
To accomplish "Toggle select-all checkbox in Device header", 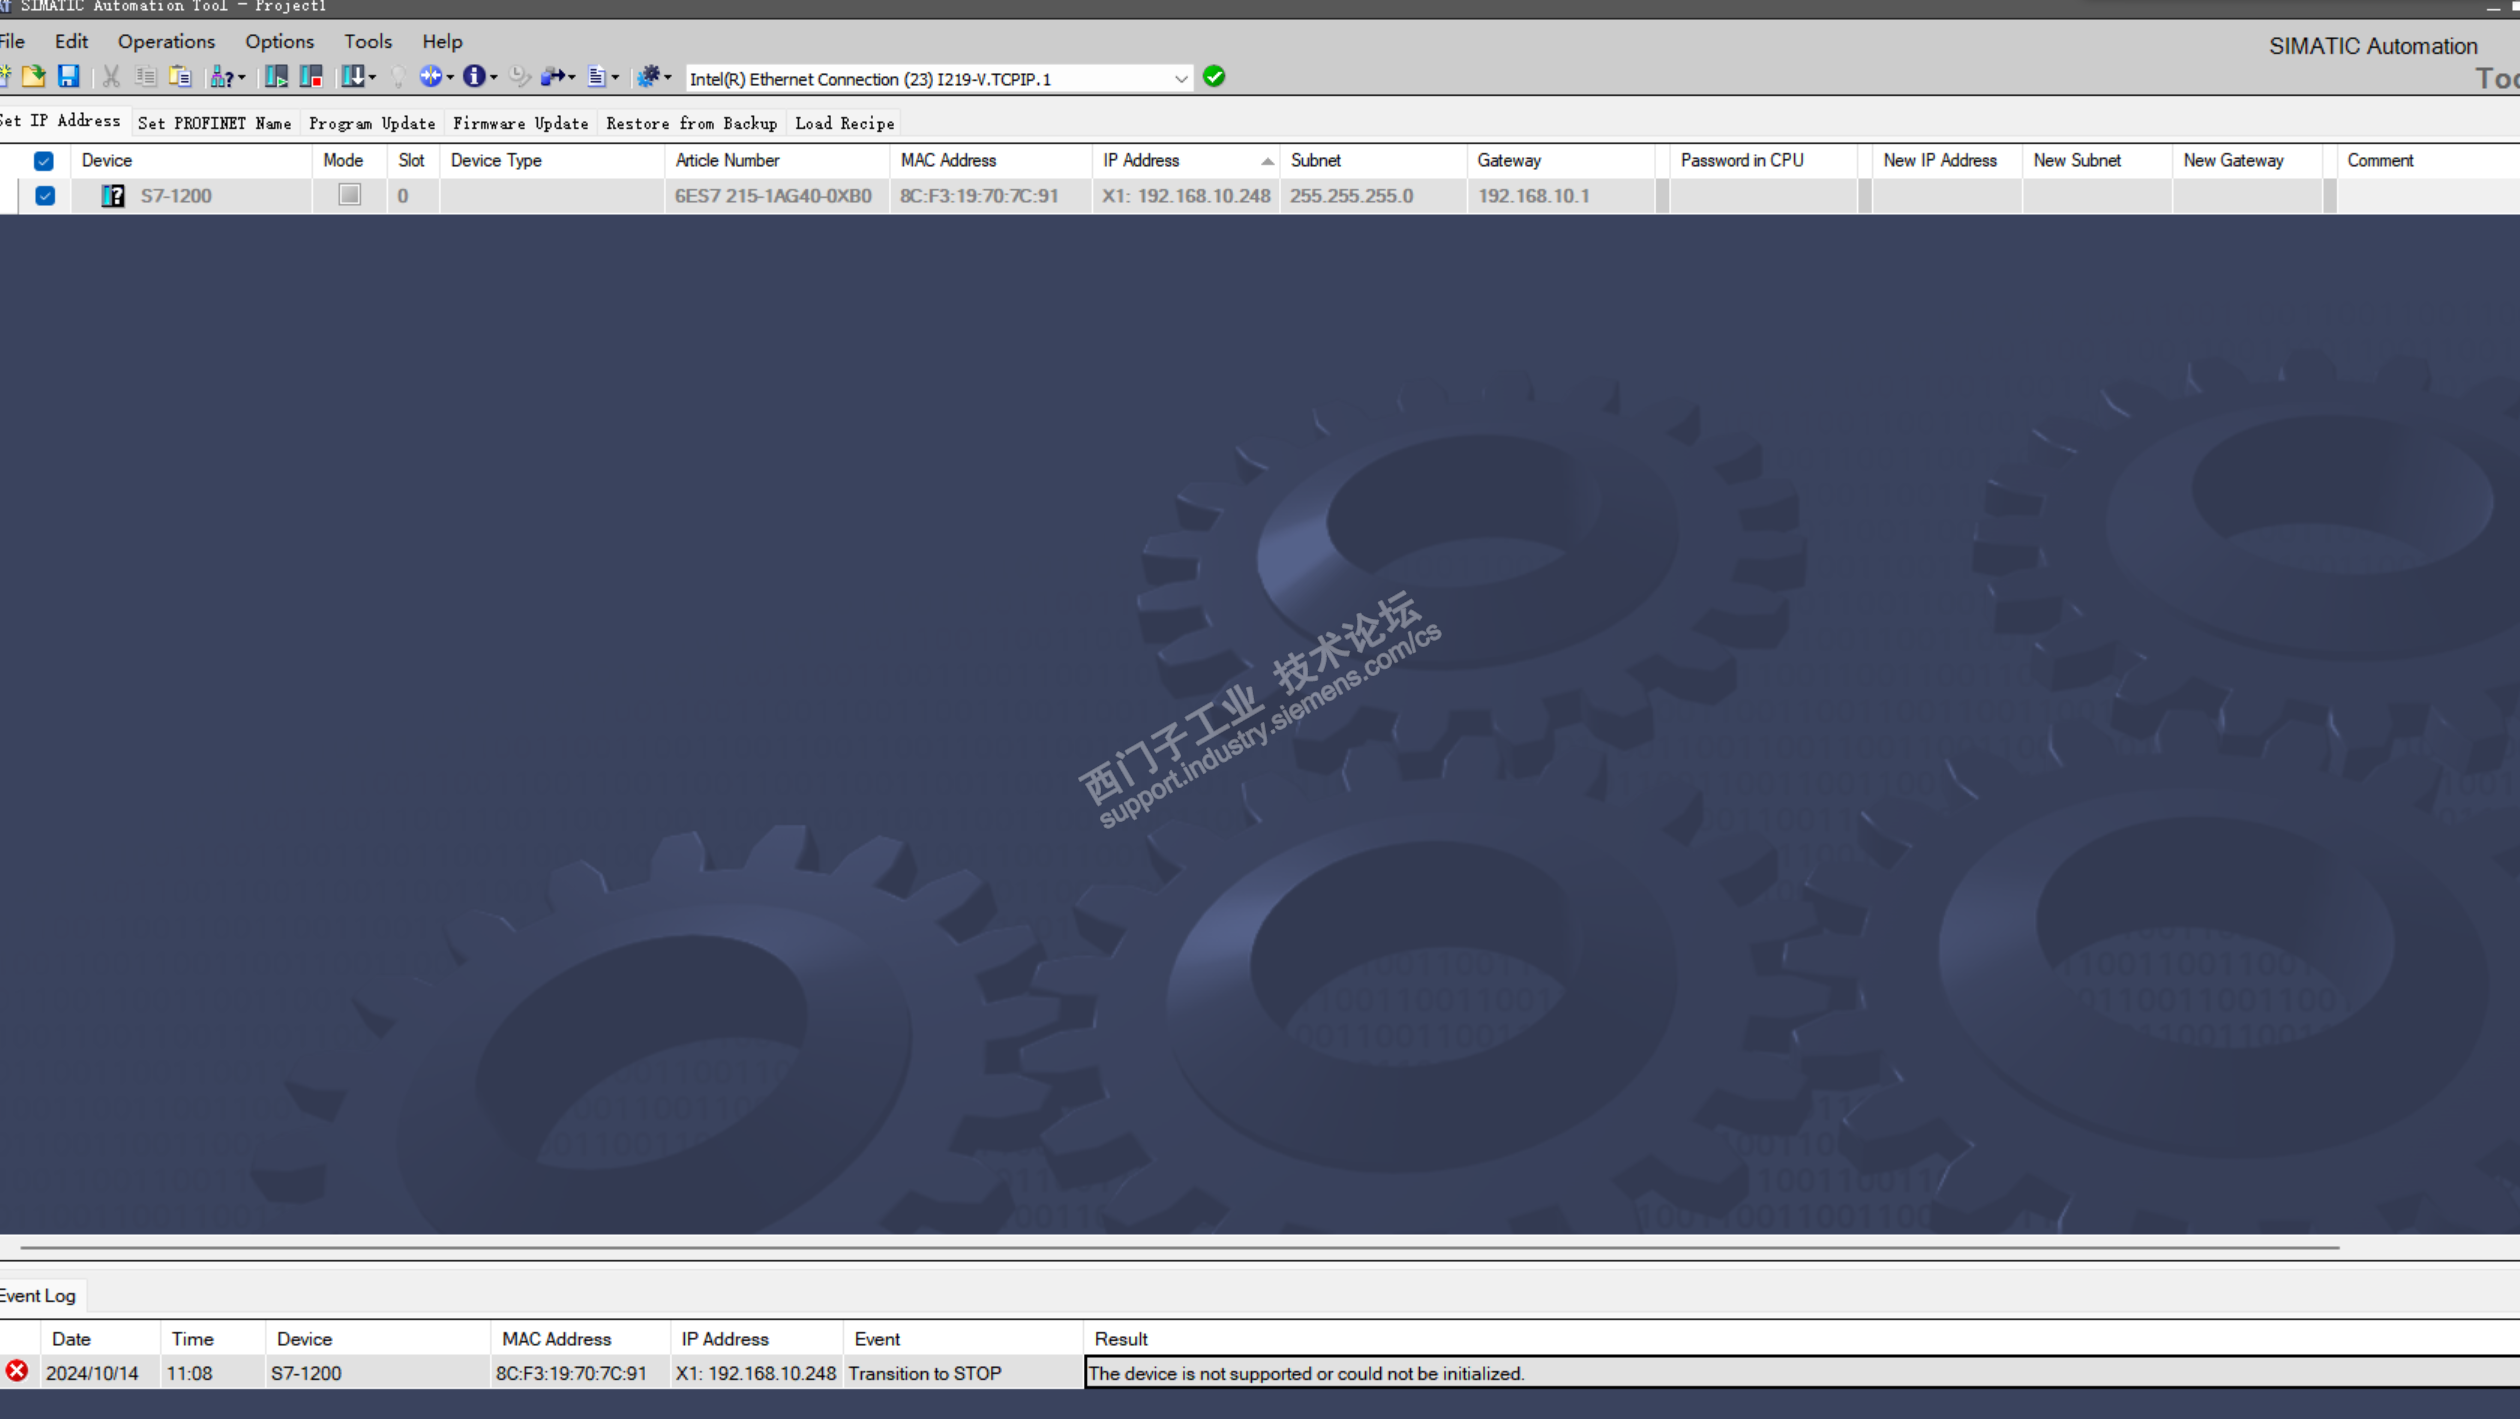I will click(44, 161).
